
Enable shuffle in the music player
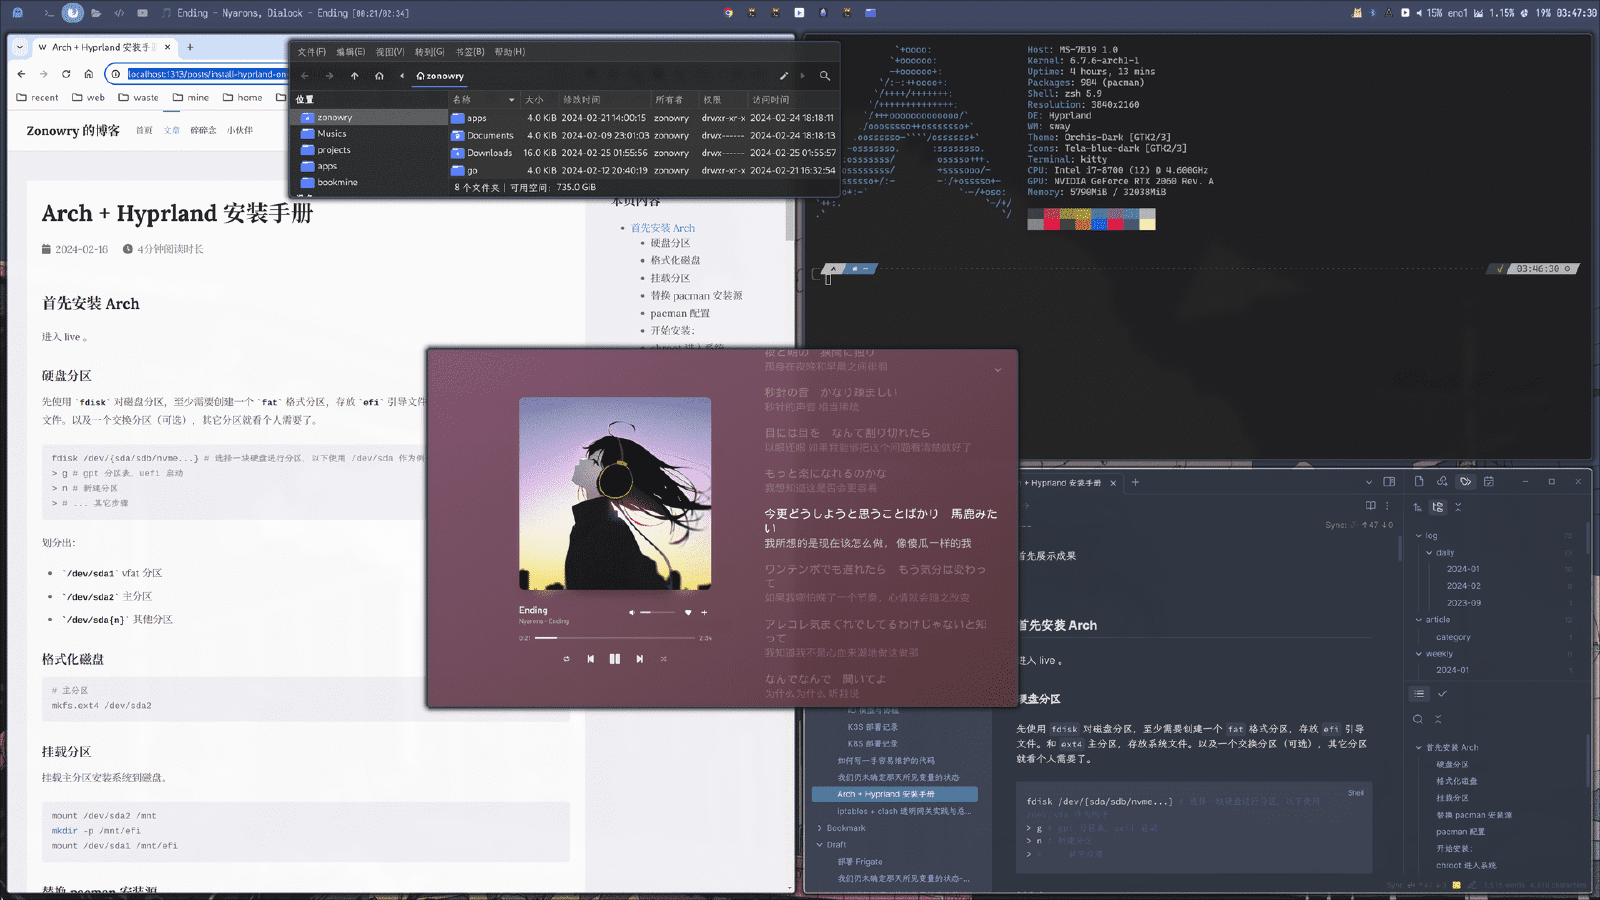click(664, 659)
